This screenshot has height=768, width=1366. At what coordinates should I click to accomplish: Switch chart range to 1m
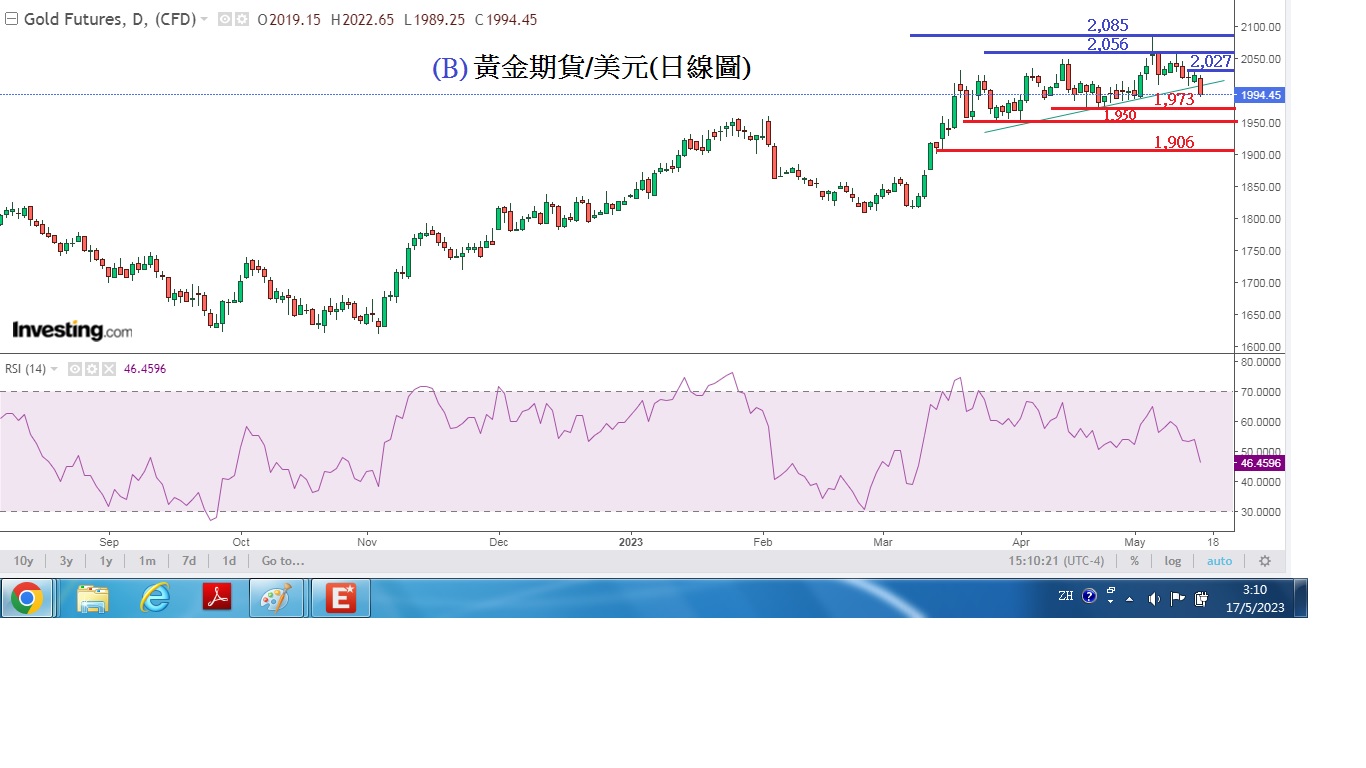[x=147, y=561]
